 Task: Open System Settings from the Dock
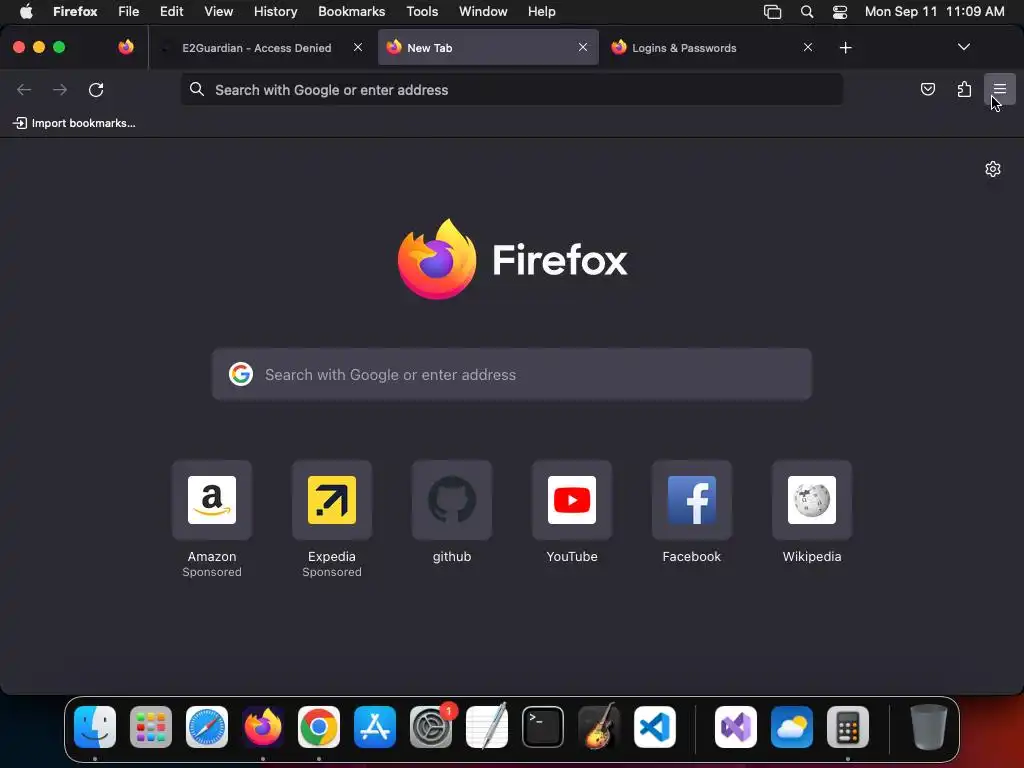[x=431, y=727]
